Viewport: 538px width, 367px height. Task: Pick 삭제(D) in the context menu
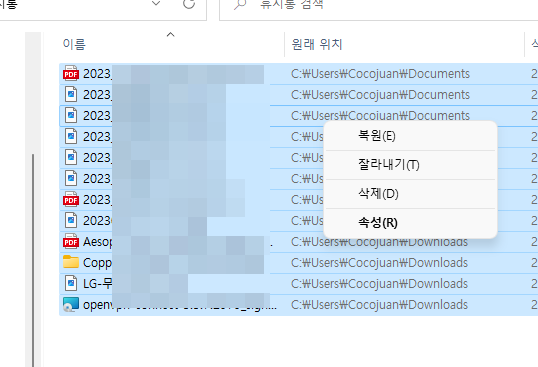411,194
